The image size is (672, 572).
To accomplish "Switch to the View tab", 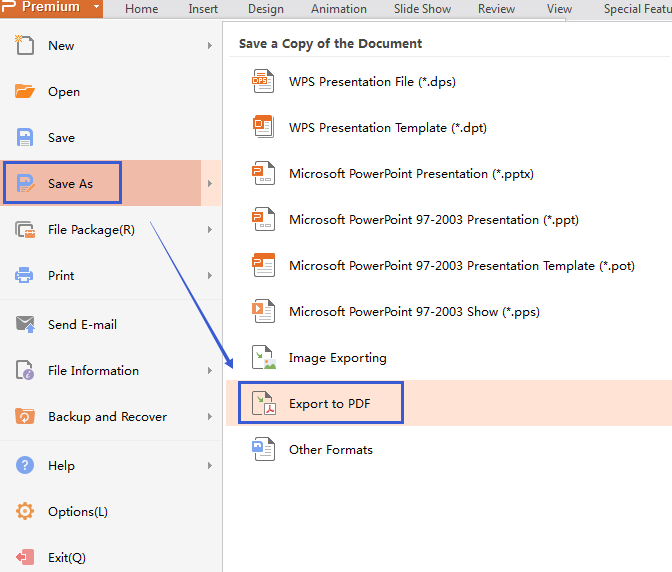I will tap(559, 9).
